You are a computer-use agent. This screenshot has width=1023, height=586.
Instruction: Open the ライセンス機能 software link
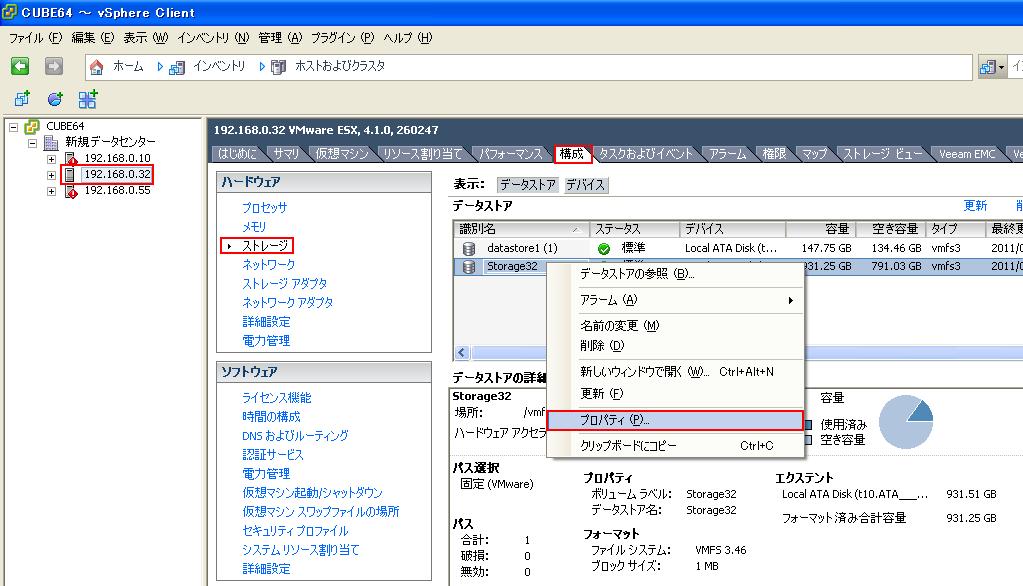point(277,398)
